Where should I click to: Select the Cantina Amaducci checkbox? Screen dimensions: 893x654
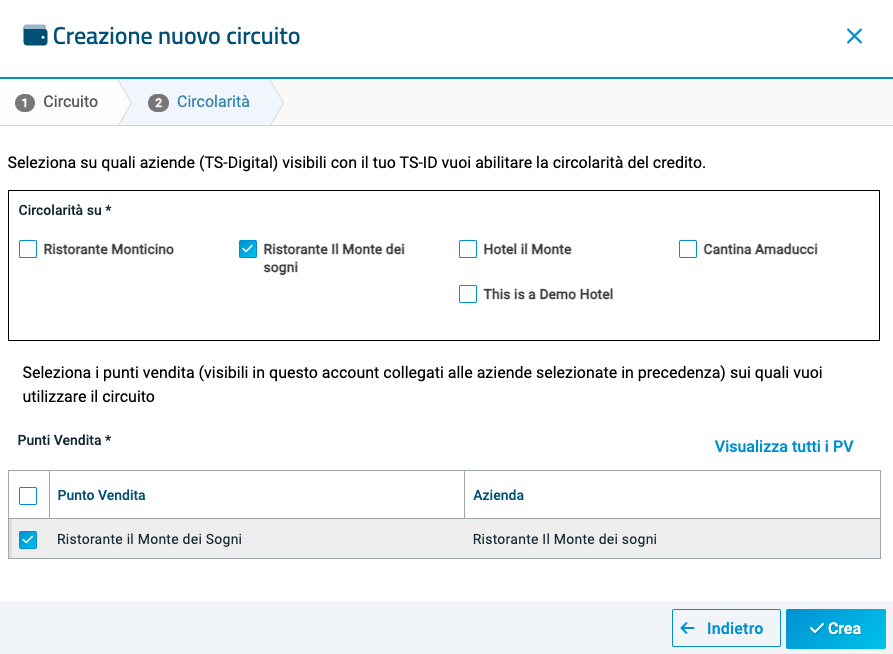tap(688, 249)
